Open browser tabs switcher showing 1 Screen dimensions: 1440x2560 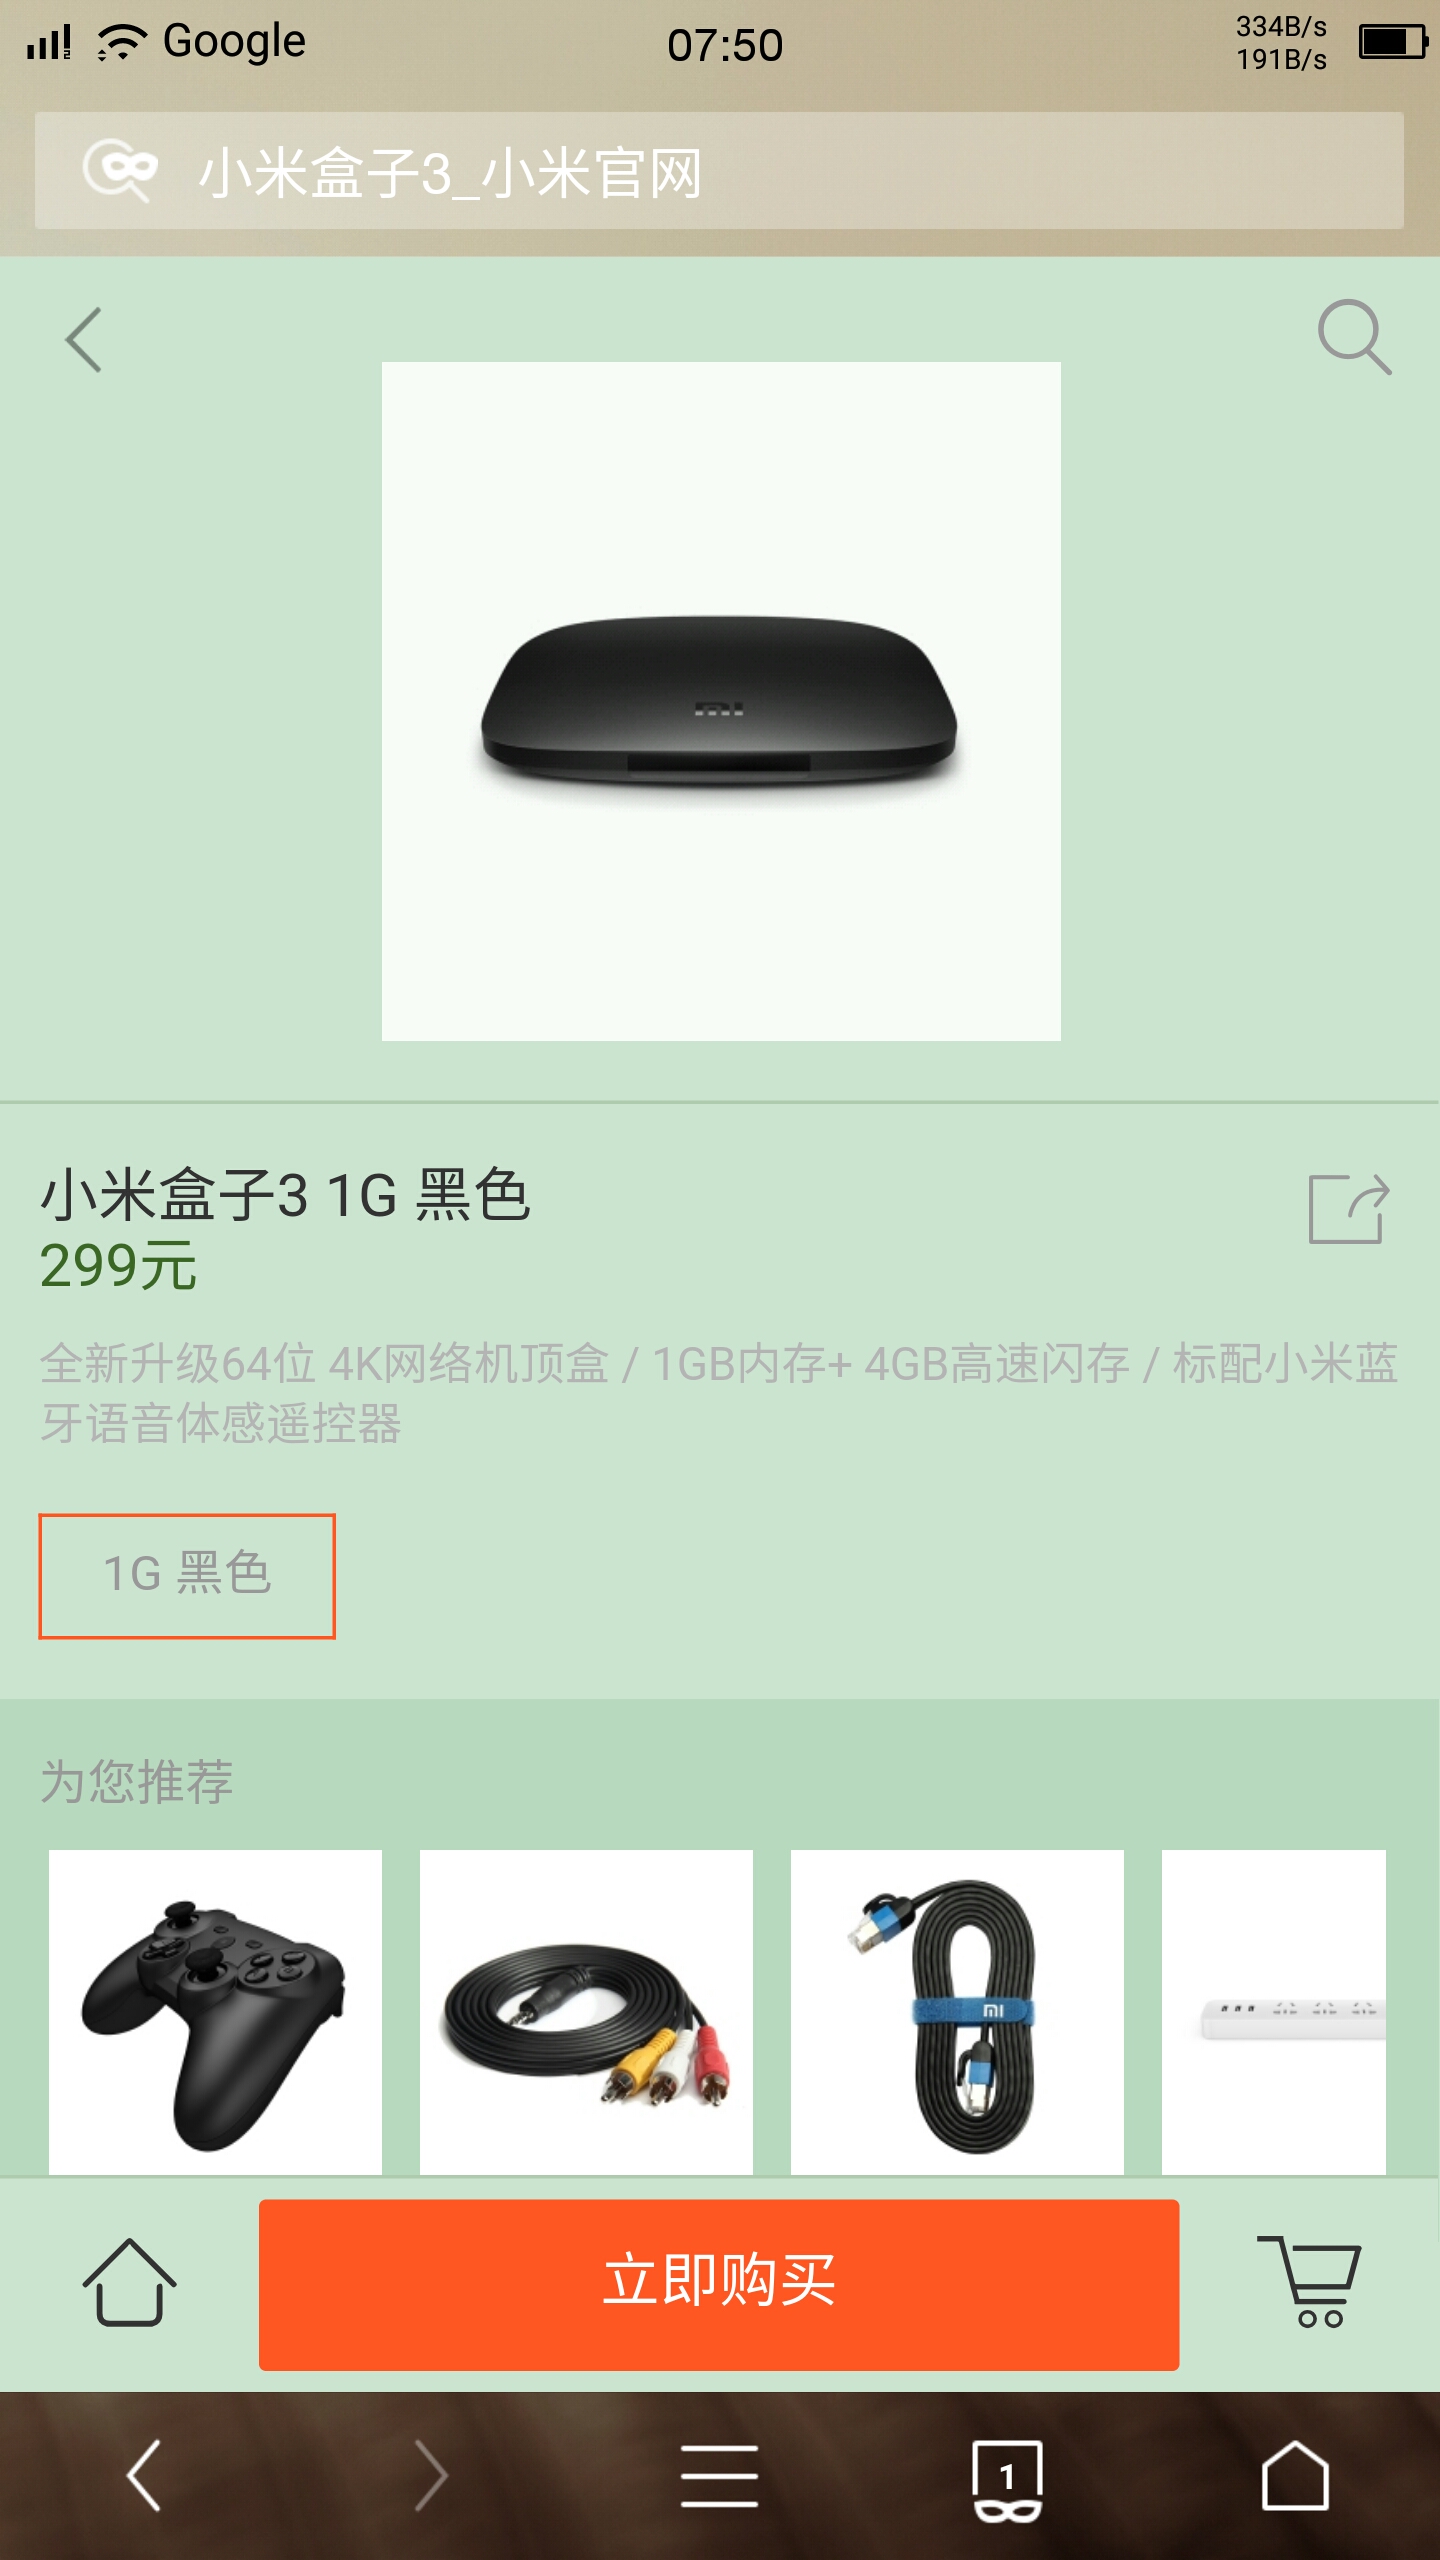point(1007,2480)
